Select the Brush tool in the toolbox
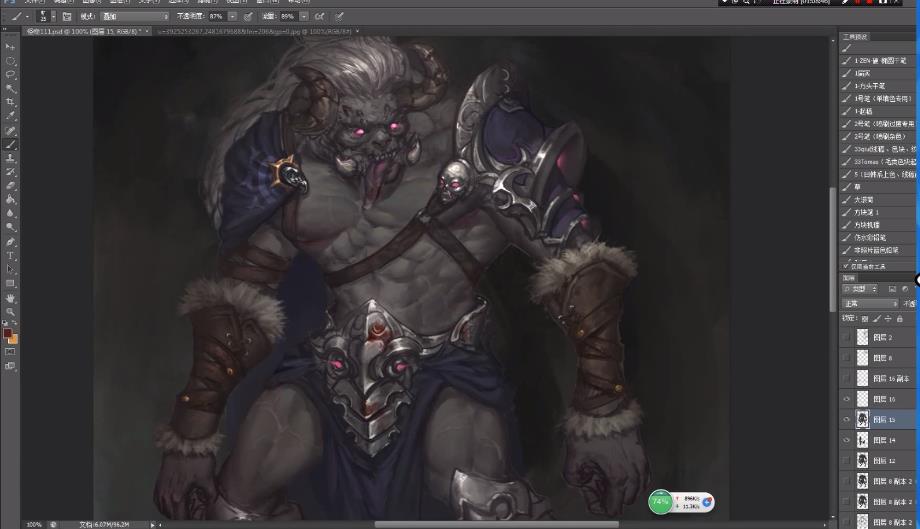920x529 pixels. (x=10, y=144)
